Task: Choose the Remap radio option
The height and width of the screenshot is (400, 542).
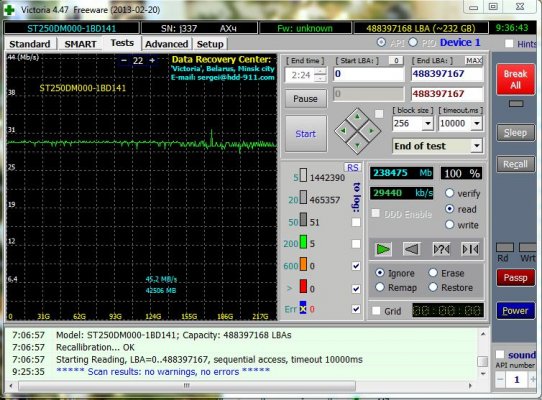Action: click(380, 287)
